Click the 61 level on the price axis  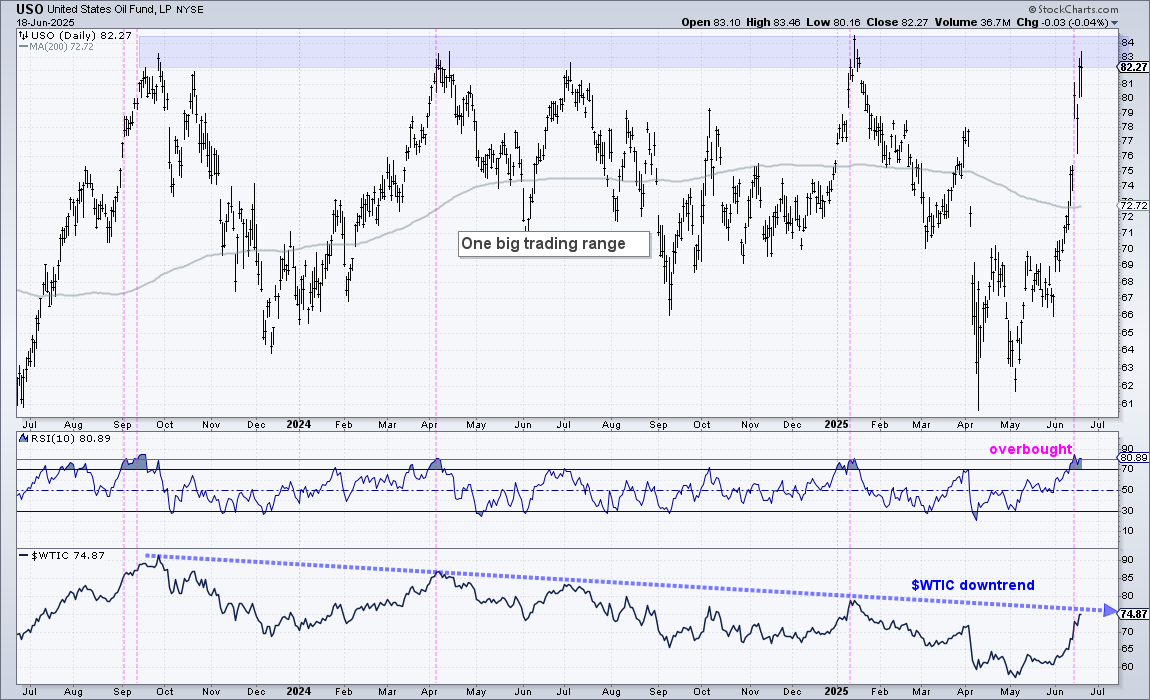coord(1127,404)
